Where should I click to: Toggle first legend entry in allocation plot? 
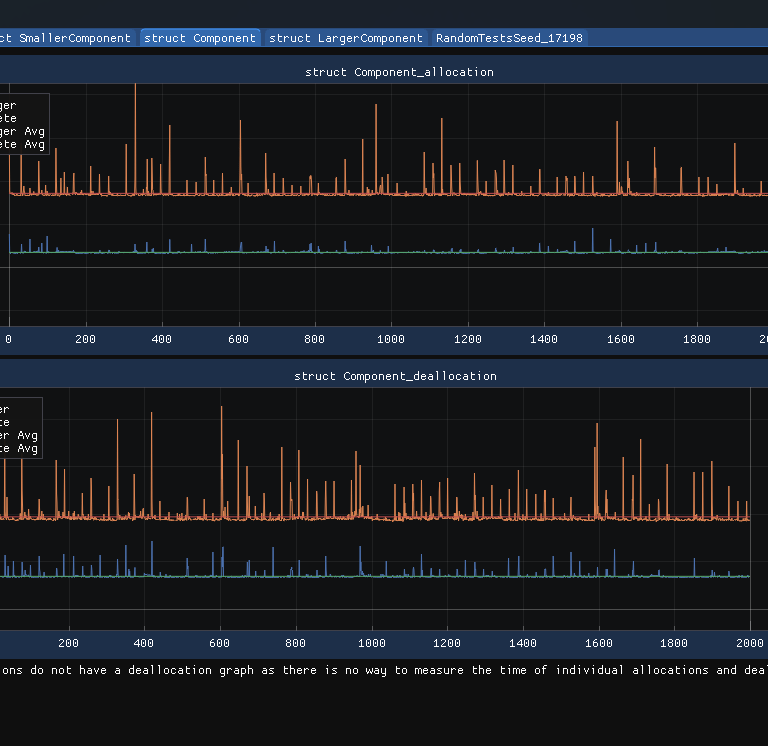8,105
